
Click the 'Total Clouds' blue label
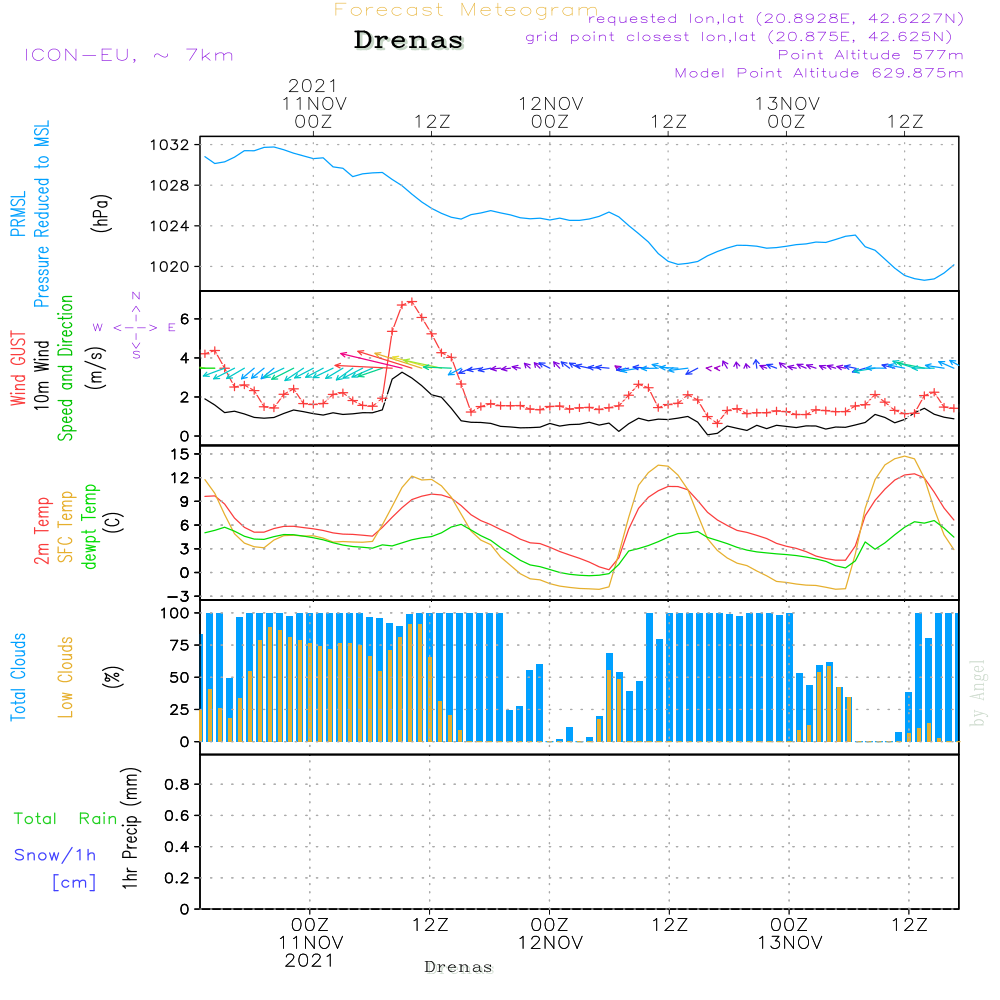click(x=18, y=677)
